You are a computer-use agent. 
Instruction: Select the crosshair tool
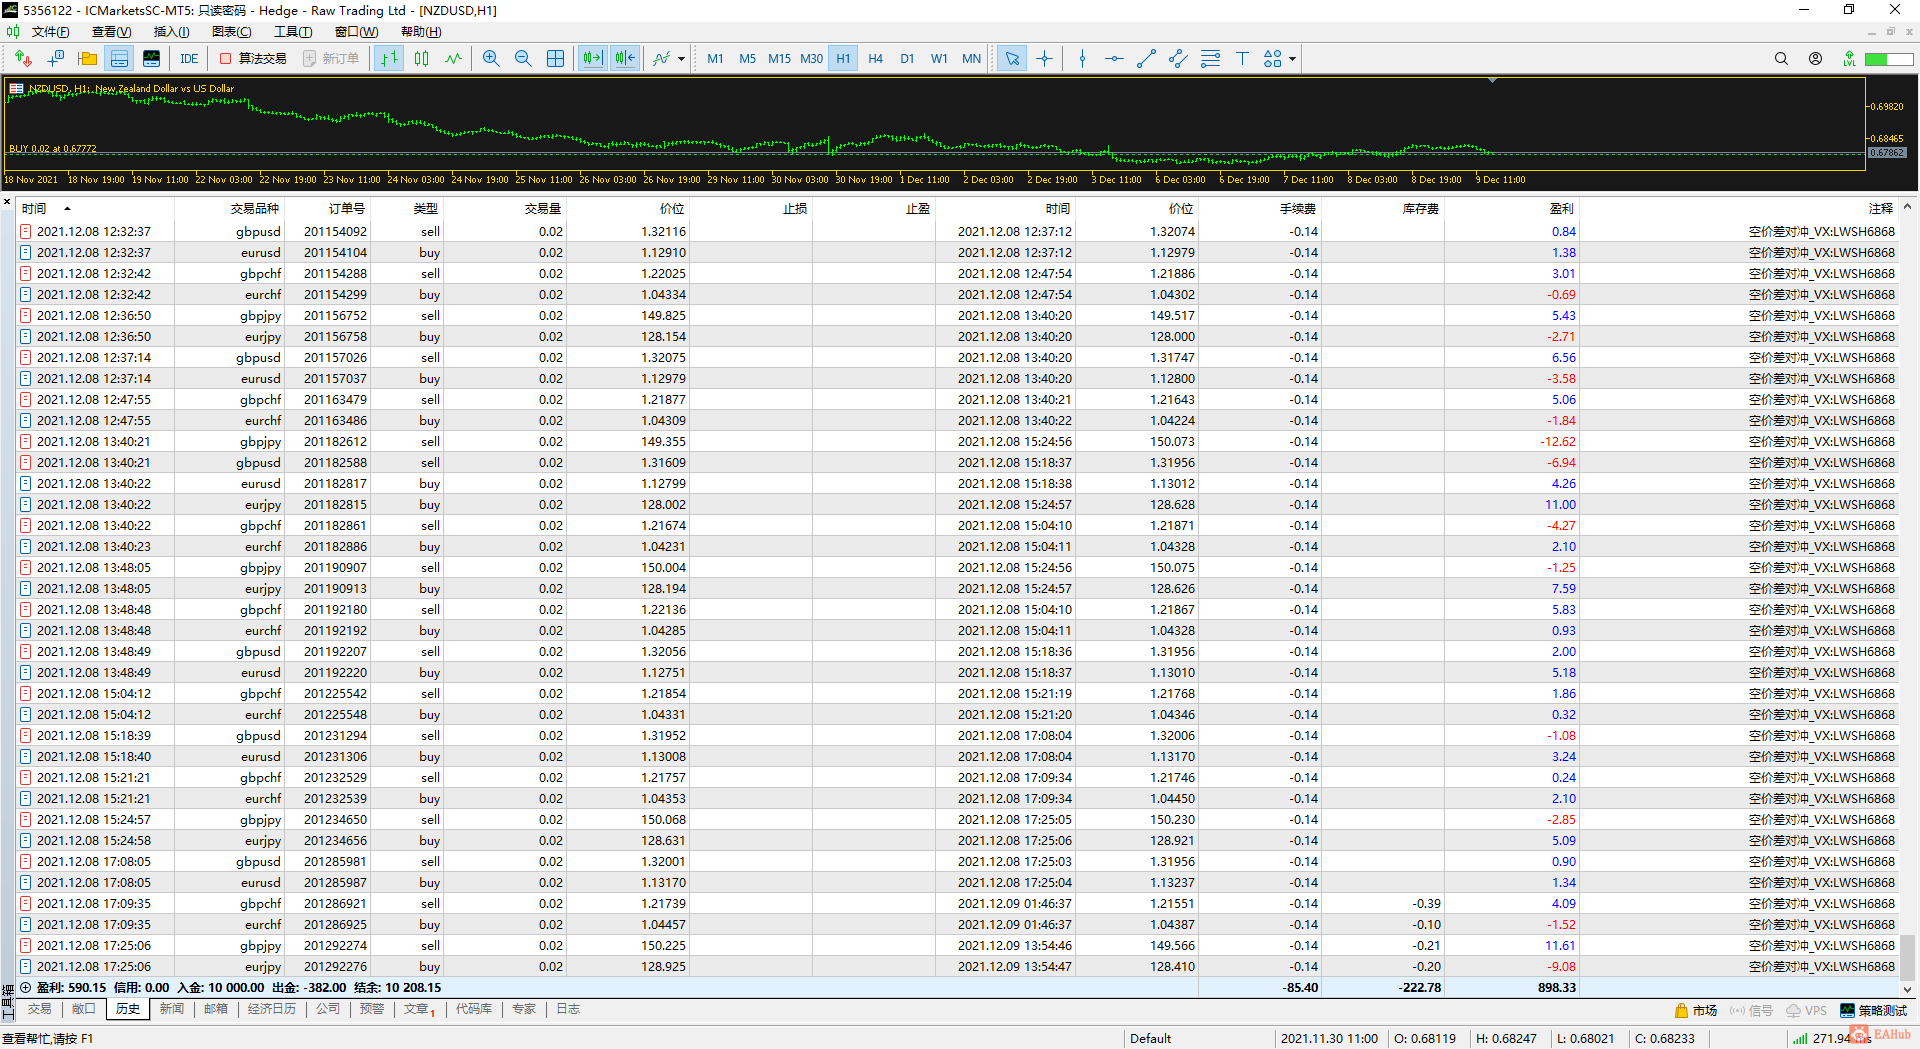point(1044,59)
